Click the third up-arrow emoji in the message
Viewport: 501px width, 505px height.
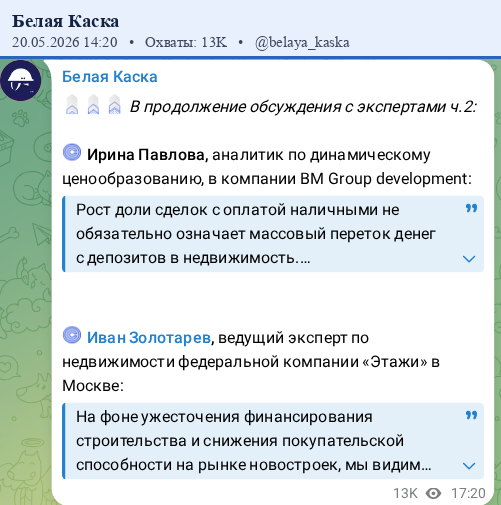point(115,105)
